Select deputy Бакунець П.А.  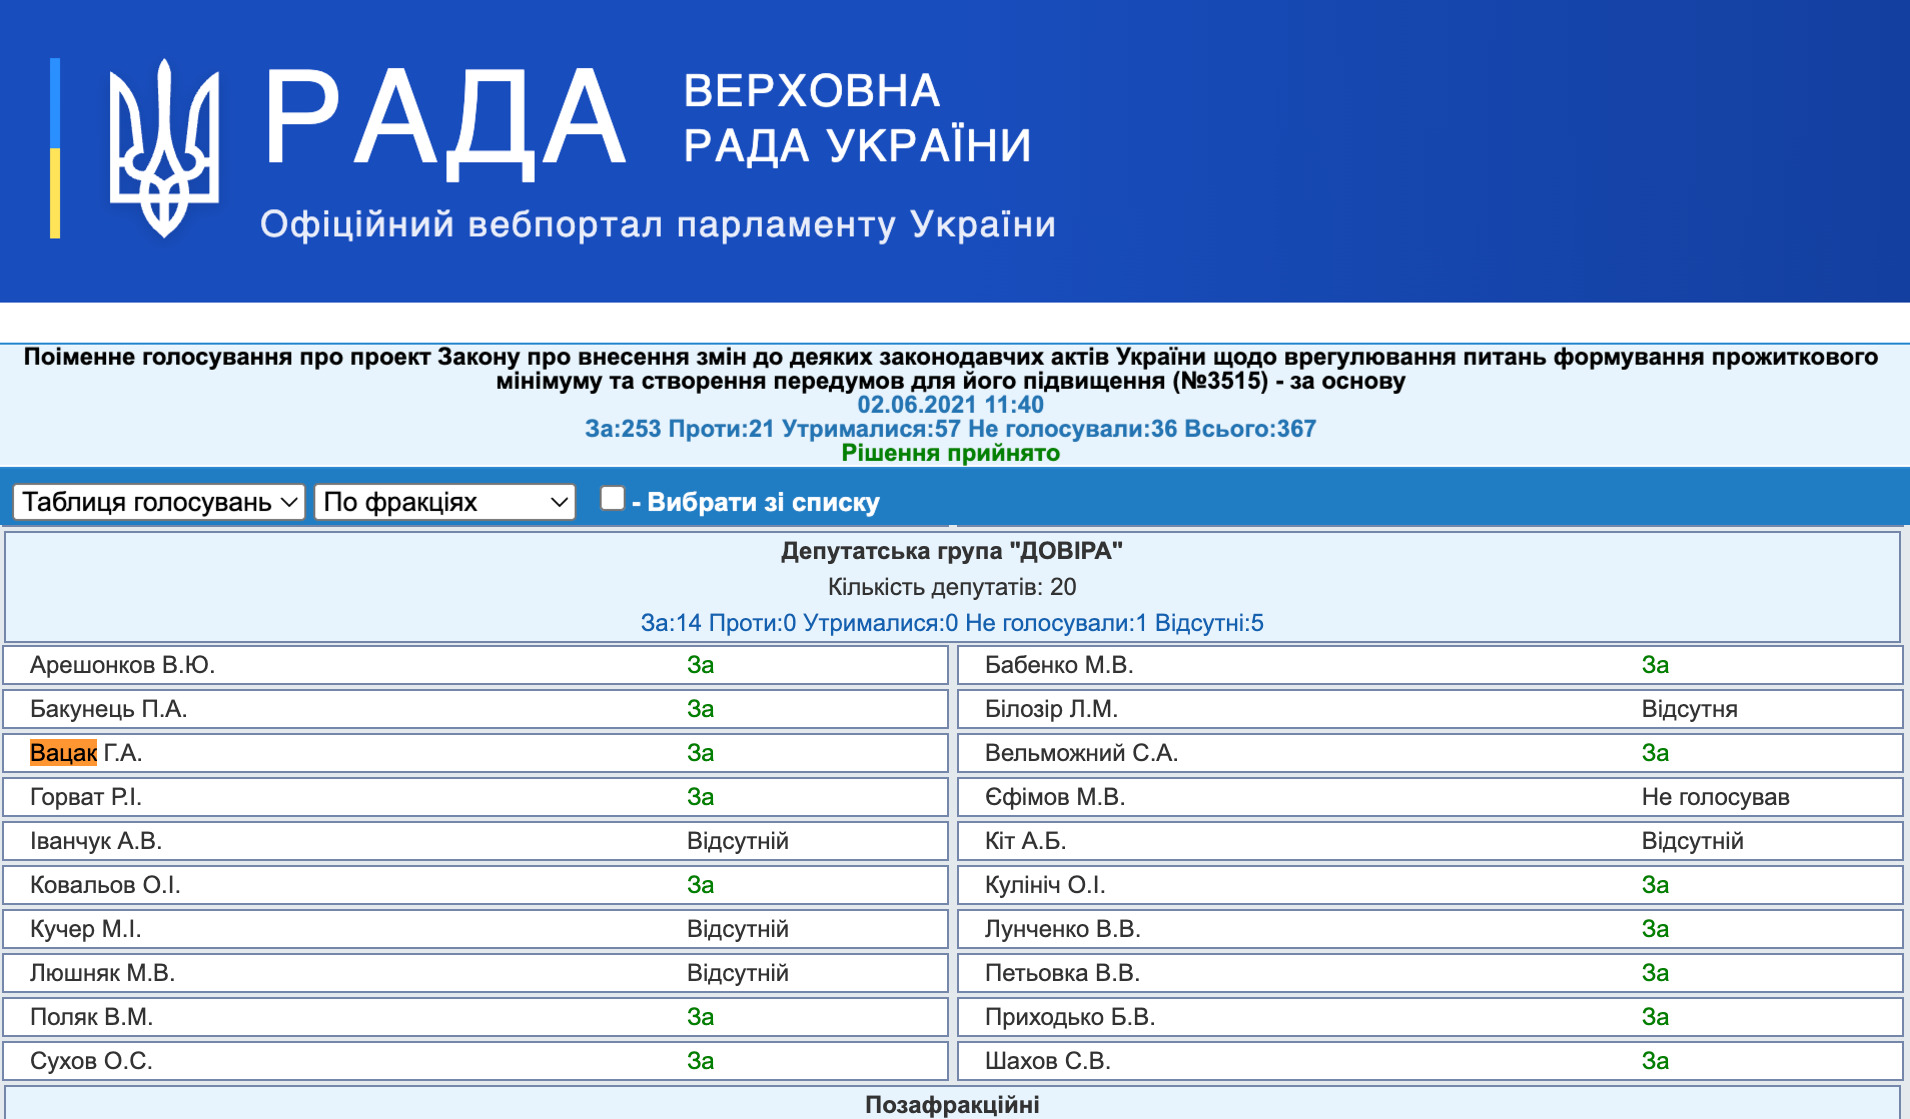click(x=108, y=709)
